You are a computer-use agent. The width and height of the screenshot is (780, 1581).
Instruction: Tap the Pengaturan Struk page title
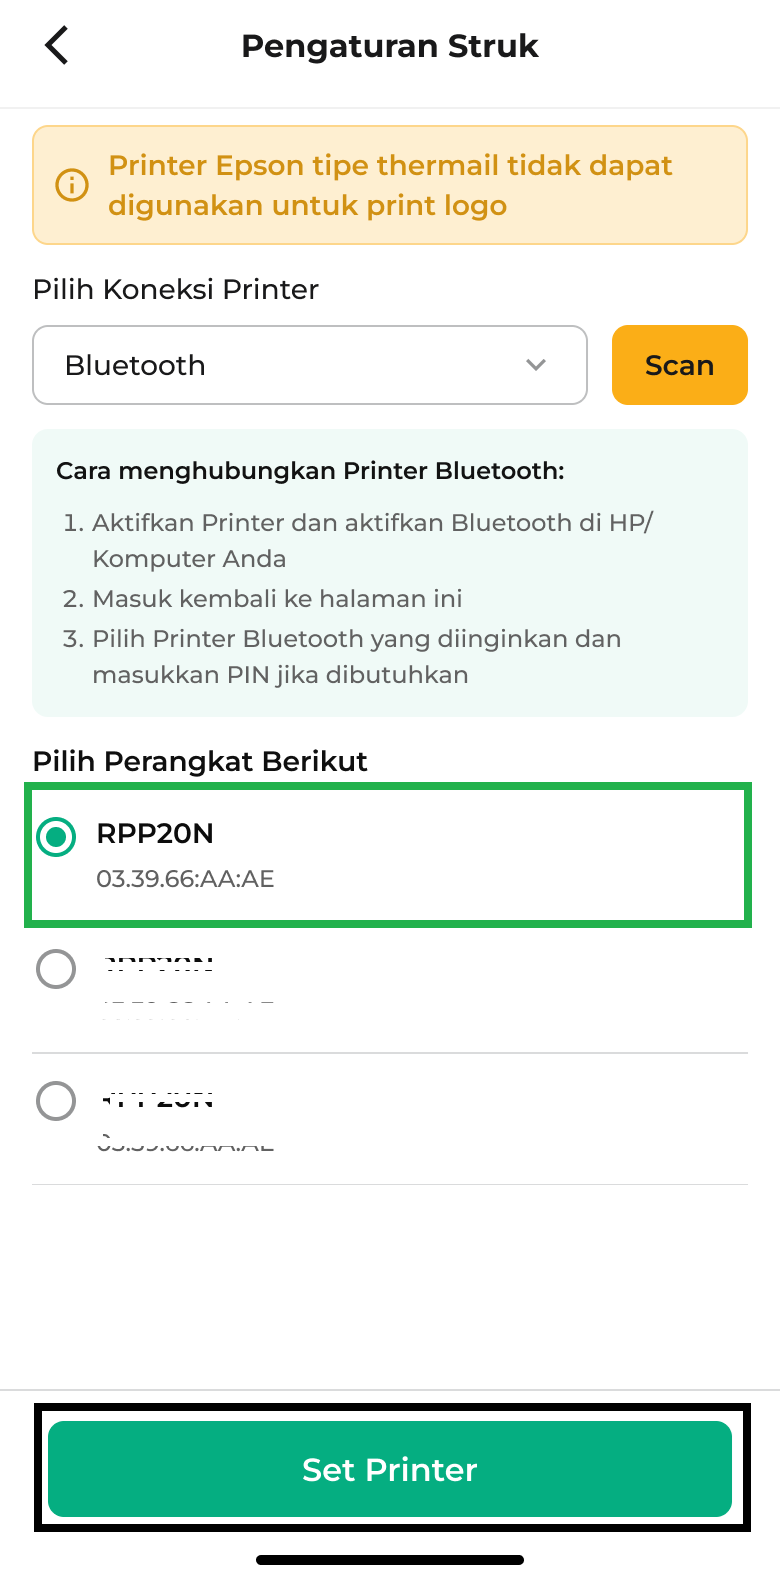[390, 46]
